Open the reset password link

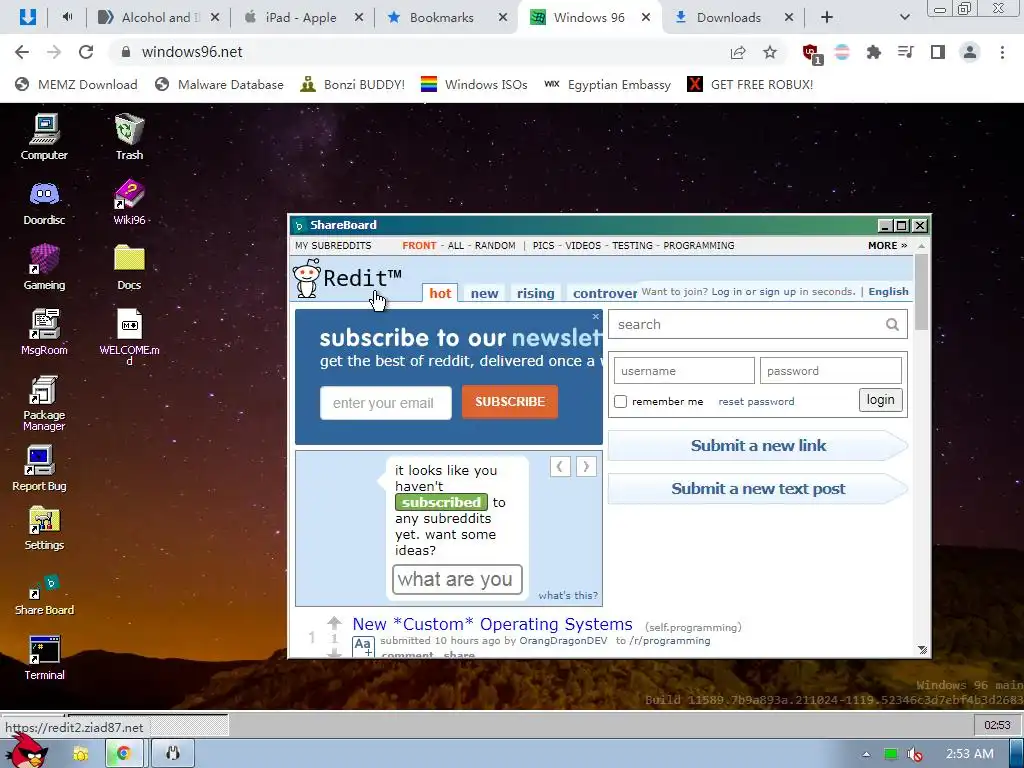click(x=756, y=402)
